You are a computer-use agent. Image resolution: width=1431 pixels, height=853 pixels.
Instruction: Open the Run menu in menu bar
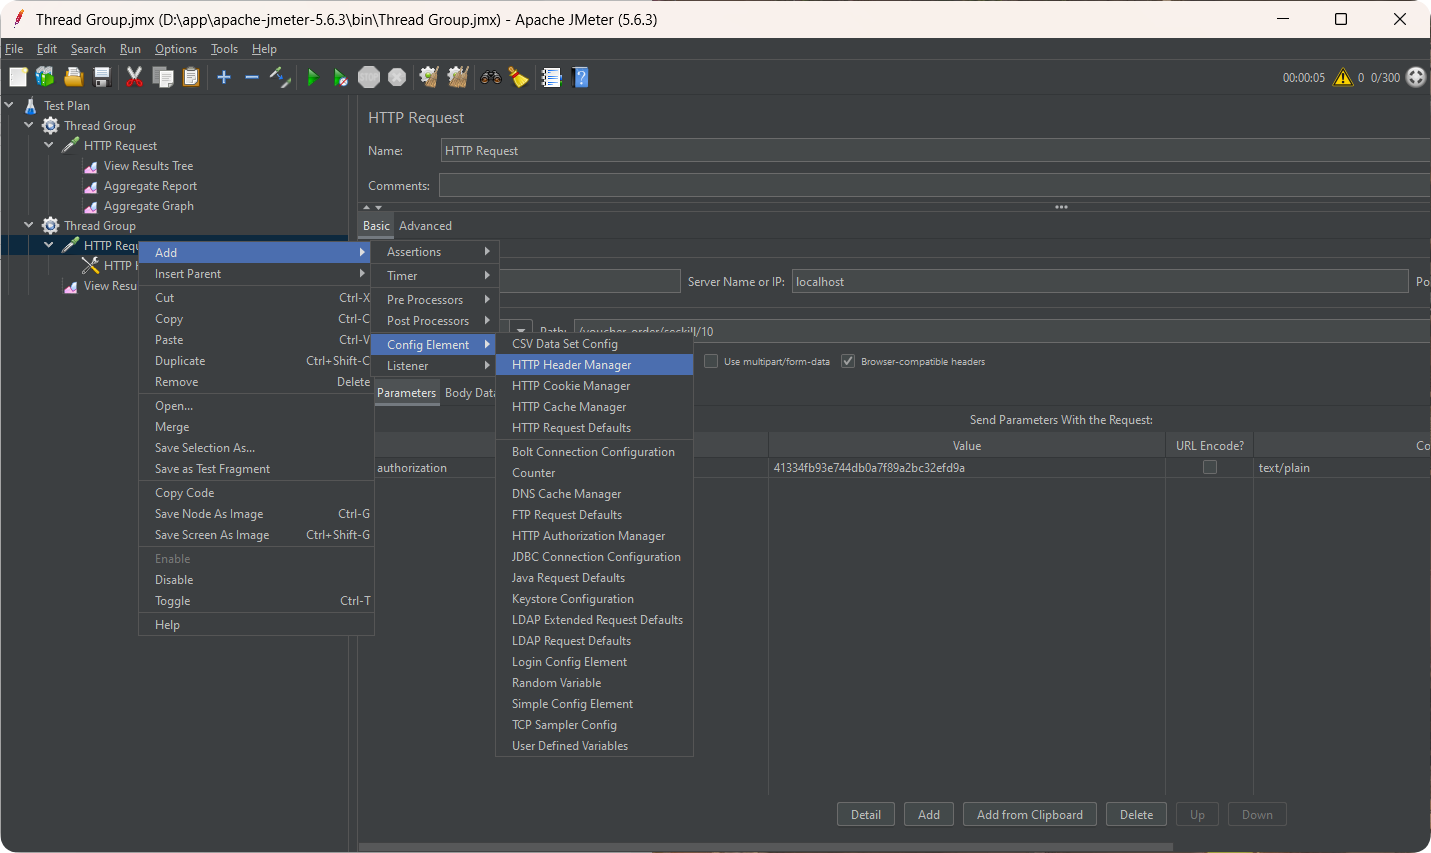pos(130,49)
